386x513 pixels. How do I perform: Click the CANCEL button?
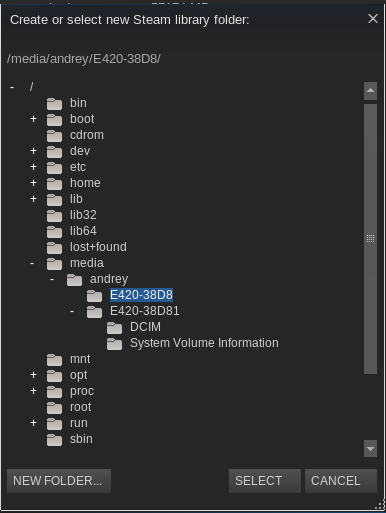point(341,481)
